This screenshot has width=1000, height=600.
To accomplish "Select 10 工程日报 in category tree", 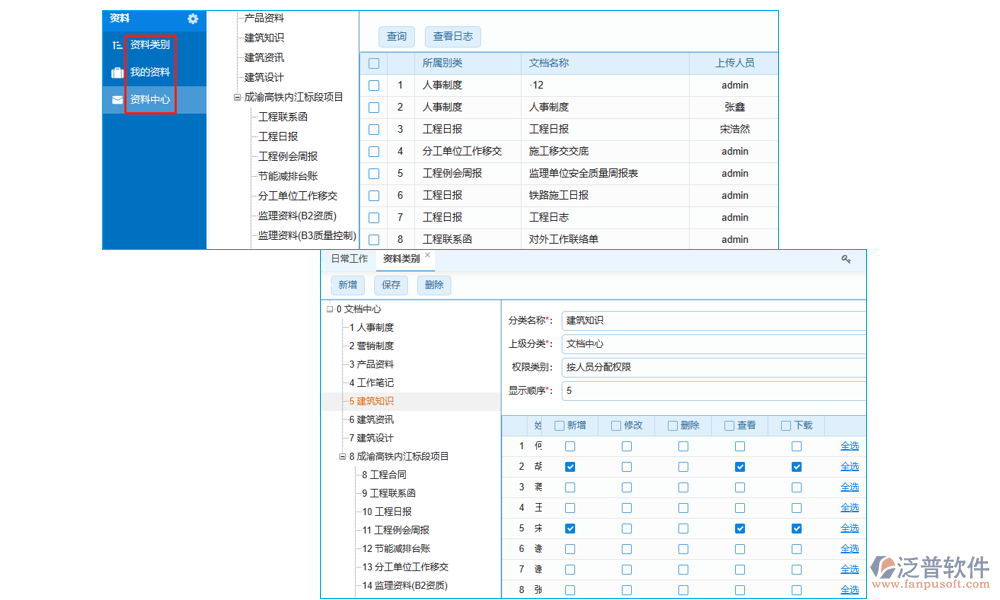I will coord(387,512).
